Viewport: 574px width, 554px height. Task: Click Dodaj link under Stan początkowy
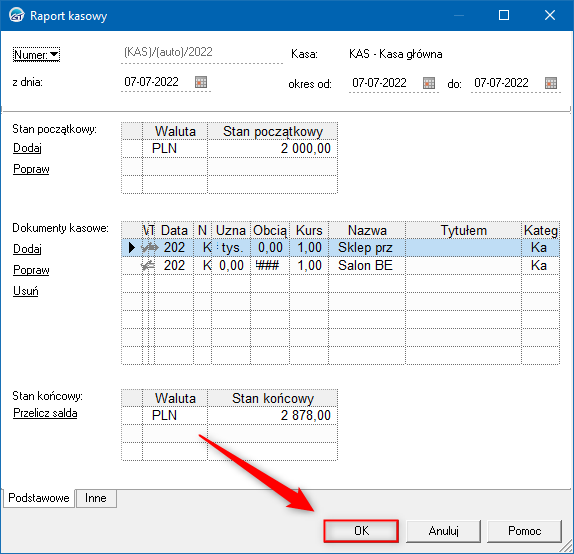[x=27, y=148]
